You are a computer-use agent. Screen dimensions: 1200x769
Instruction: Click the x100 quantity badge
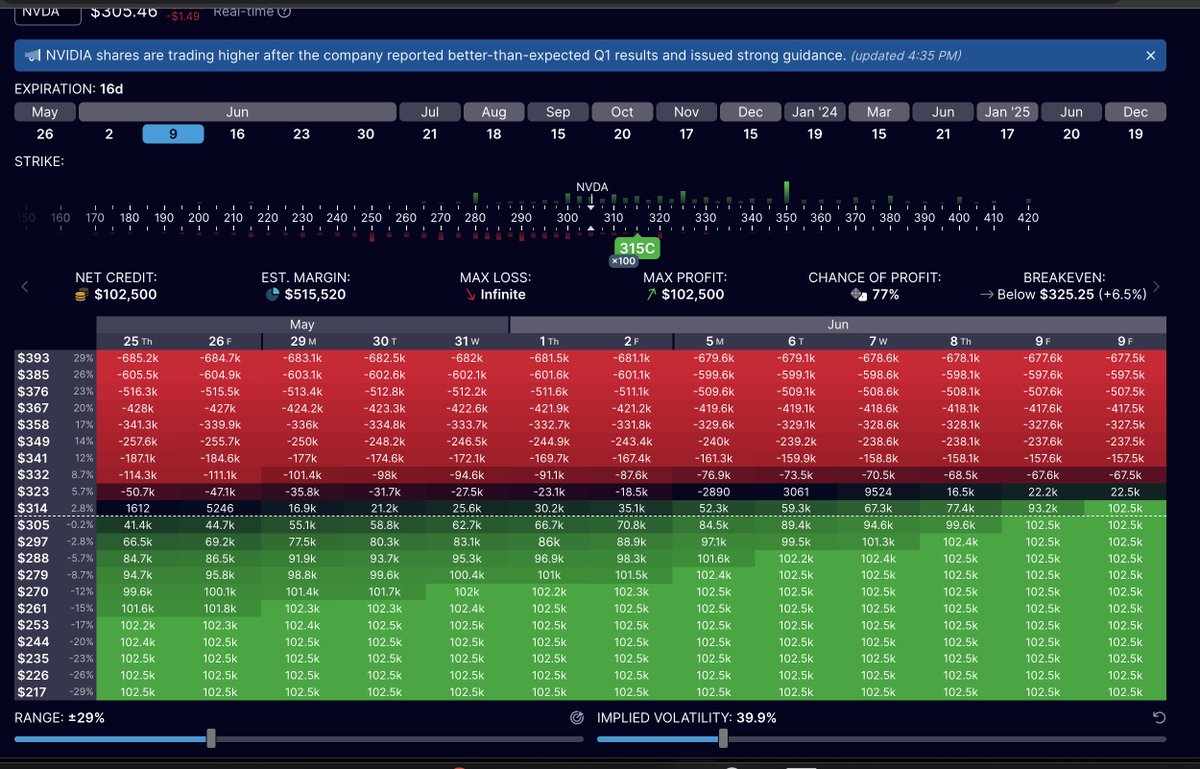pos(624,261)
